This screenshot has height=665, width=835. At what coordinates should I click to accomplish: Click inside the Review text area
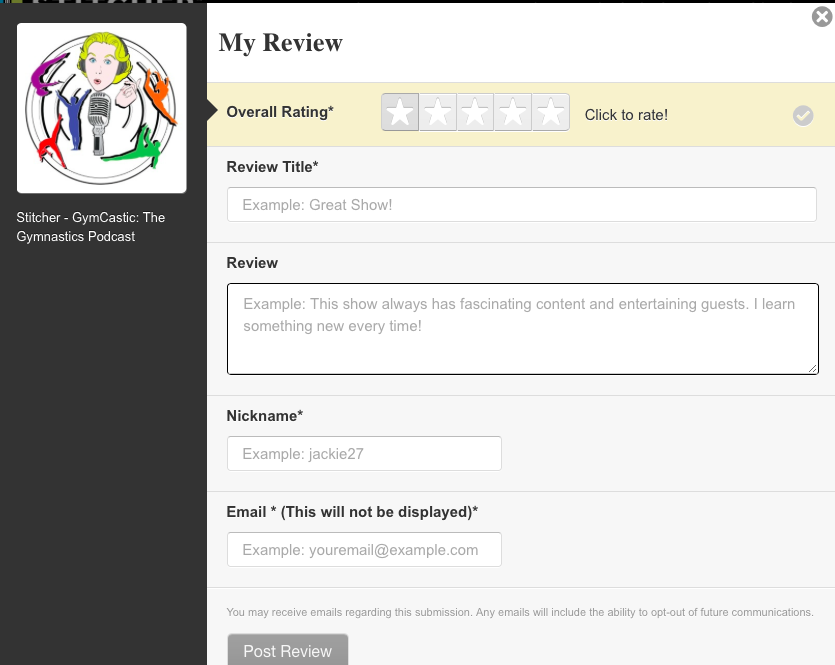tap(522, 329)
